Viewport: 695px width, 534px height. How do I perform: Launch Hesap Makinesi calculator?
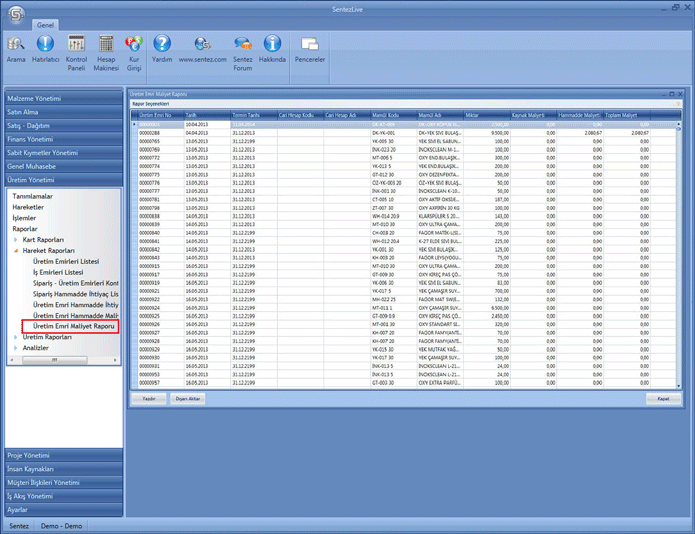click(x=106, y=53)
